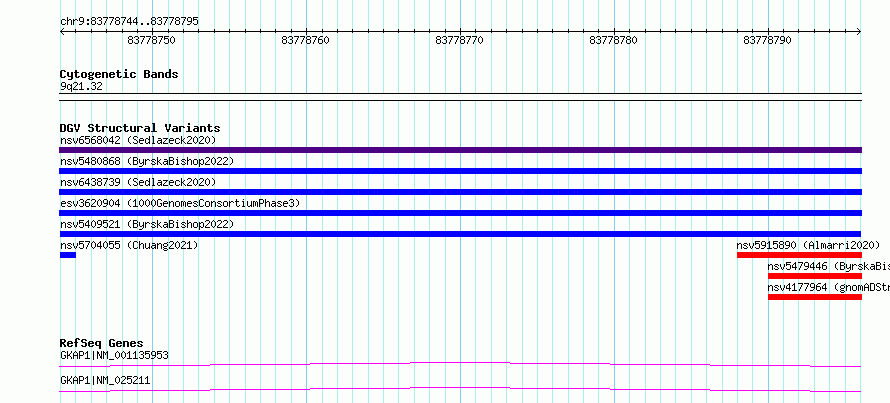Select the 9q21.32 band label
Screen dimensions: 890x403
[81, 87]
